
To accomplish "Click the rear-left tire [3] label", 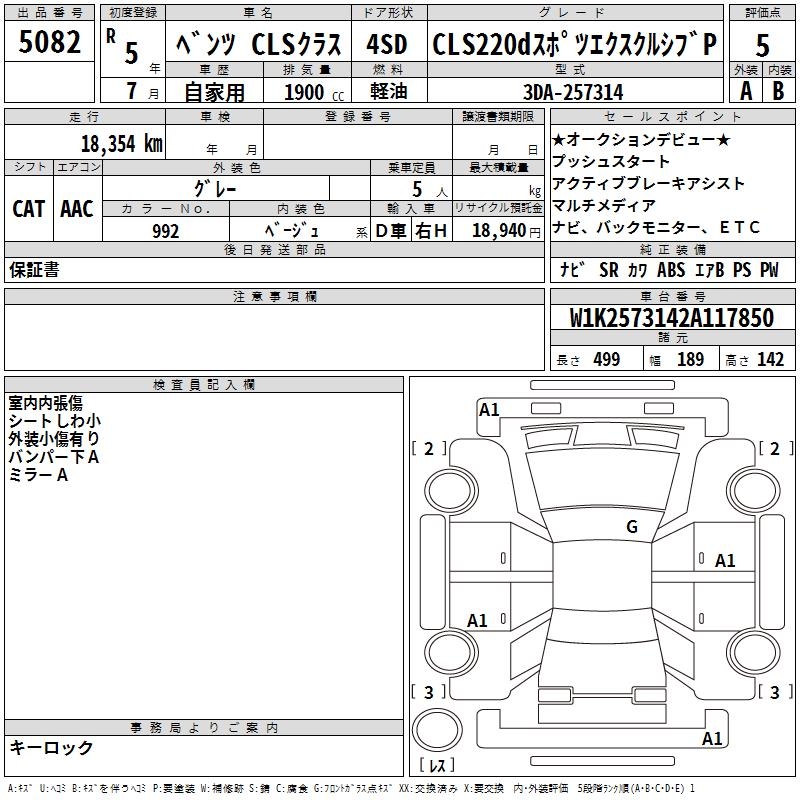I will click(x=429, y=692).
